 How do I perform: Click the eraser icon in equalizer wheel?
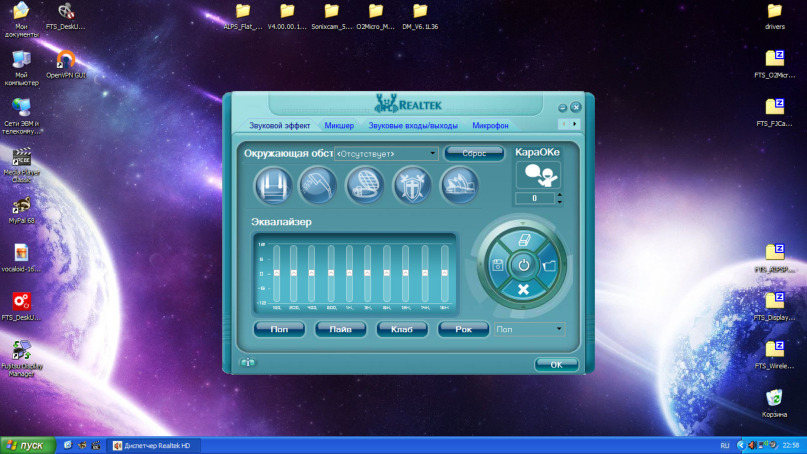(x=522, y=240)
